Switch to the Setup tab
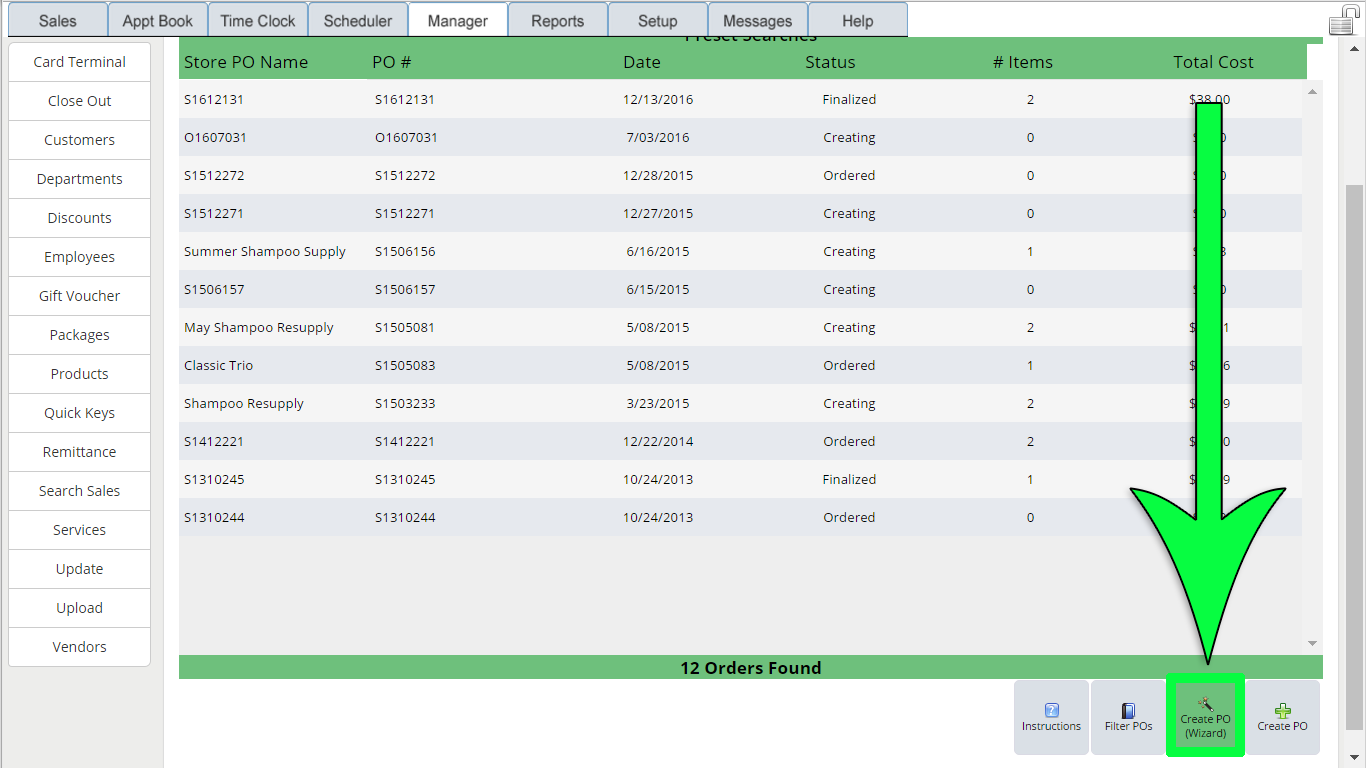1366x768 pixels. (657, 20)
